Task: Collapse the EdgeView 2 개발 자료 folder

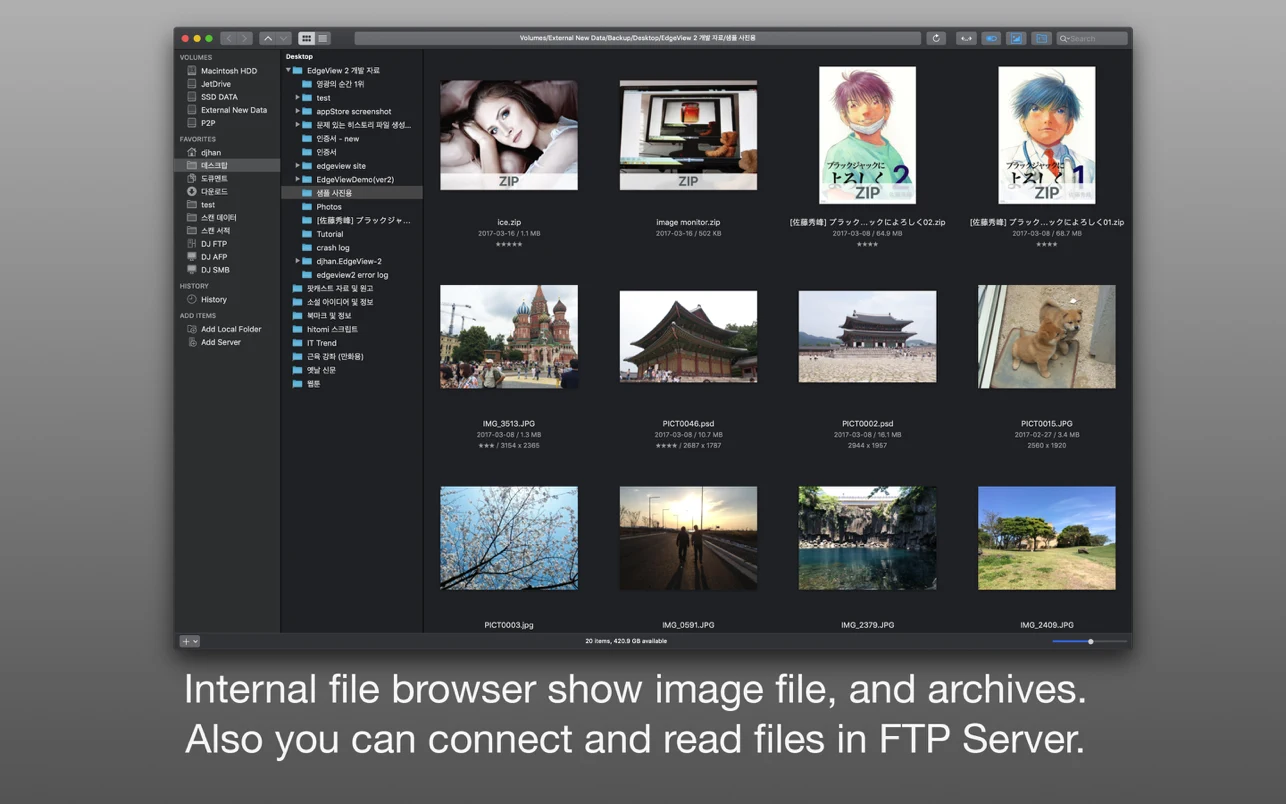Action: (287, 70)
